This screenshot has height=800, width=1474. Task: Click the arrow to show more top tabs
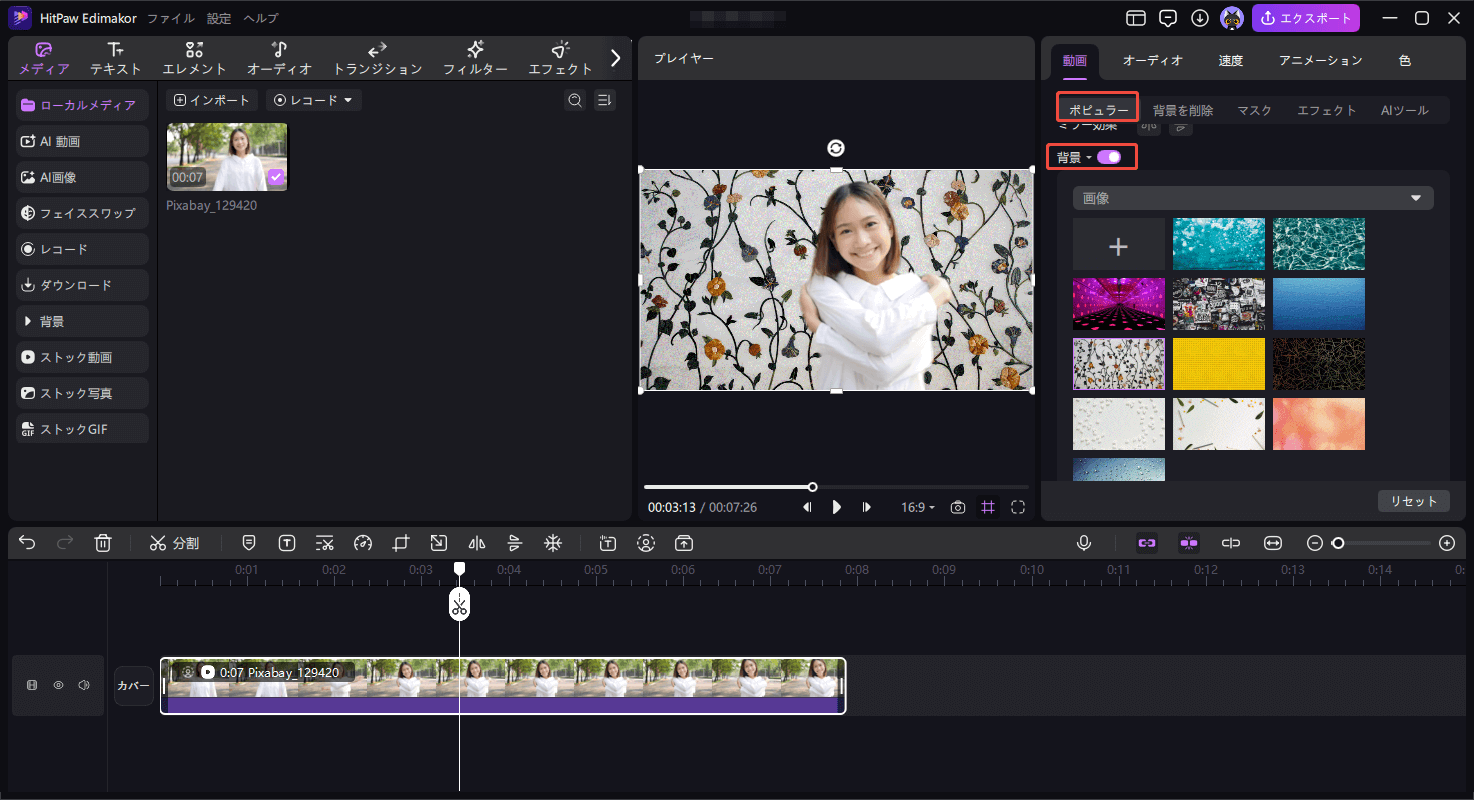coord(615,58)
